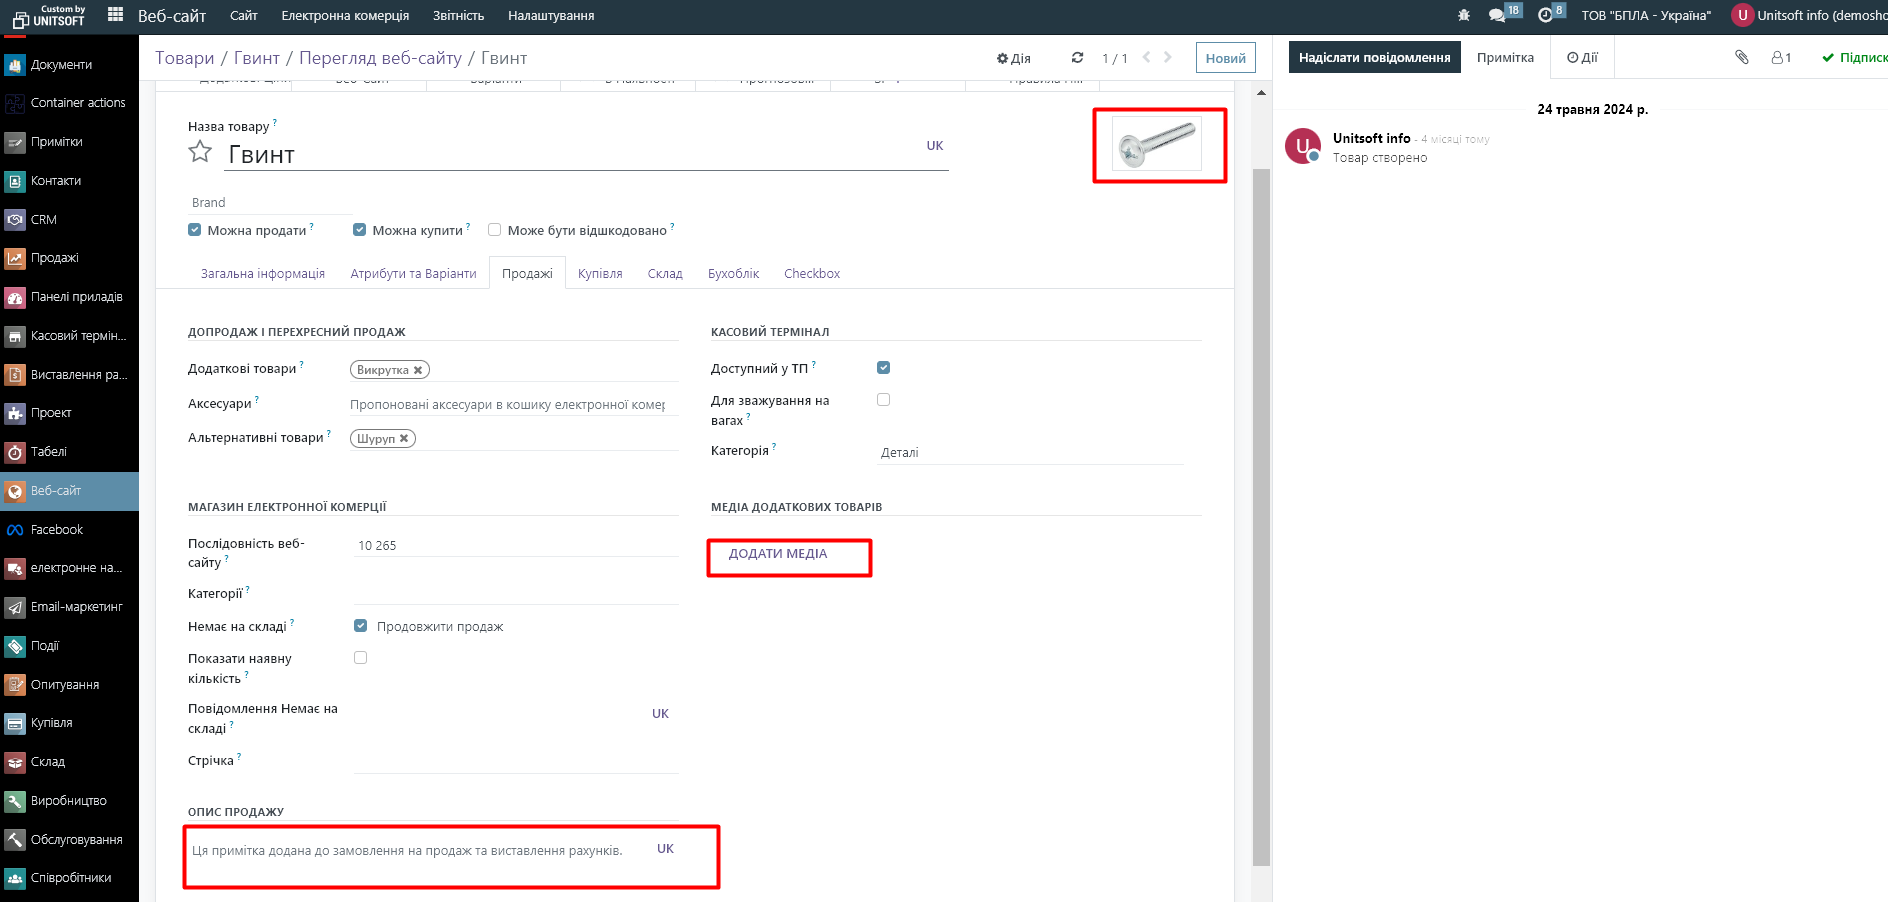Toggle Показати наявну кількість checkbox

click(x=361, y=658)
